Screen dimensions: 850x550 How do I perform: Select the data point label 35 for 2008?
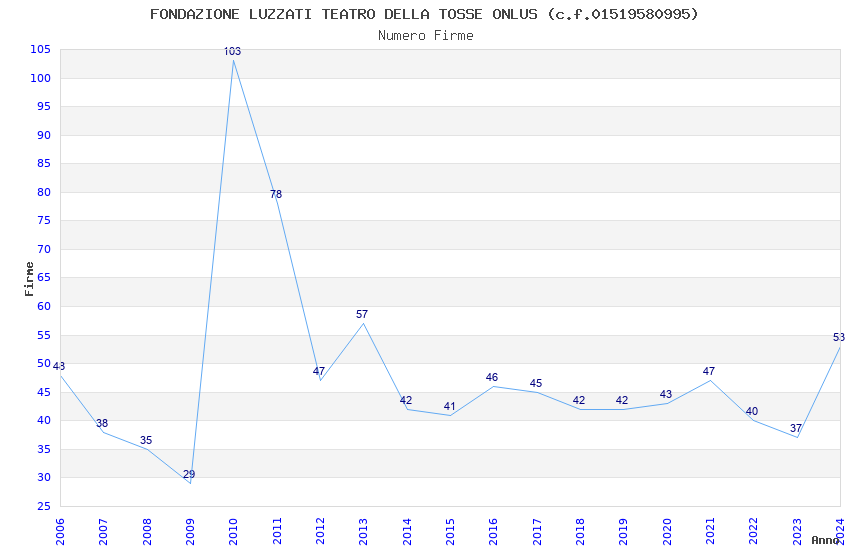[x=146, y=440]
